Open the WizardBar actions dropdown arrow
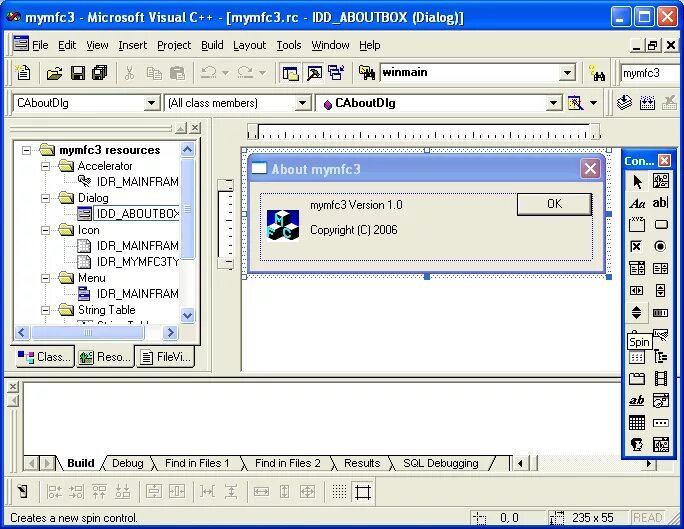684x529 pixels. point(593,103)
